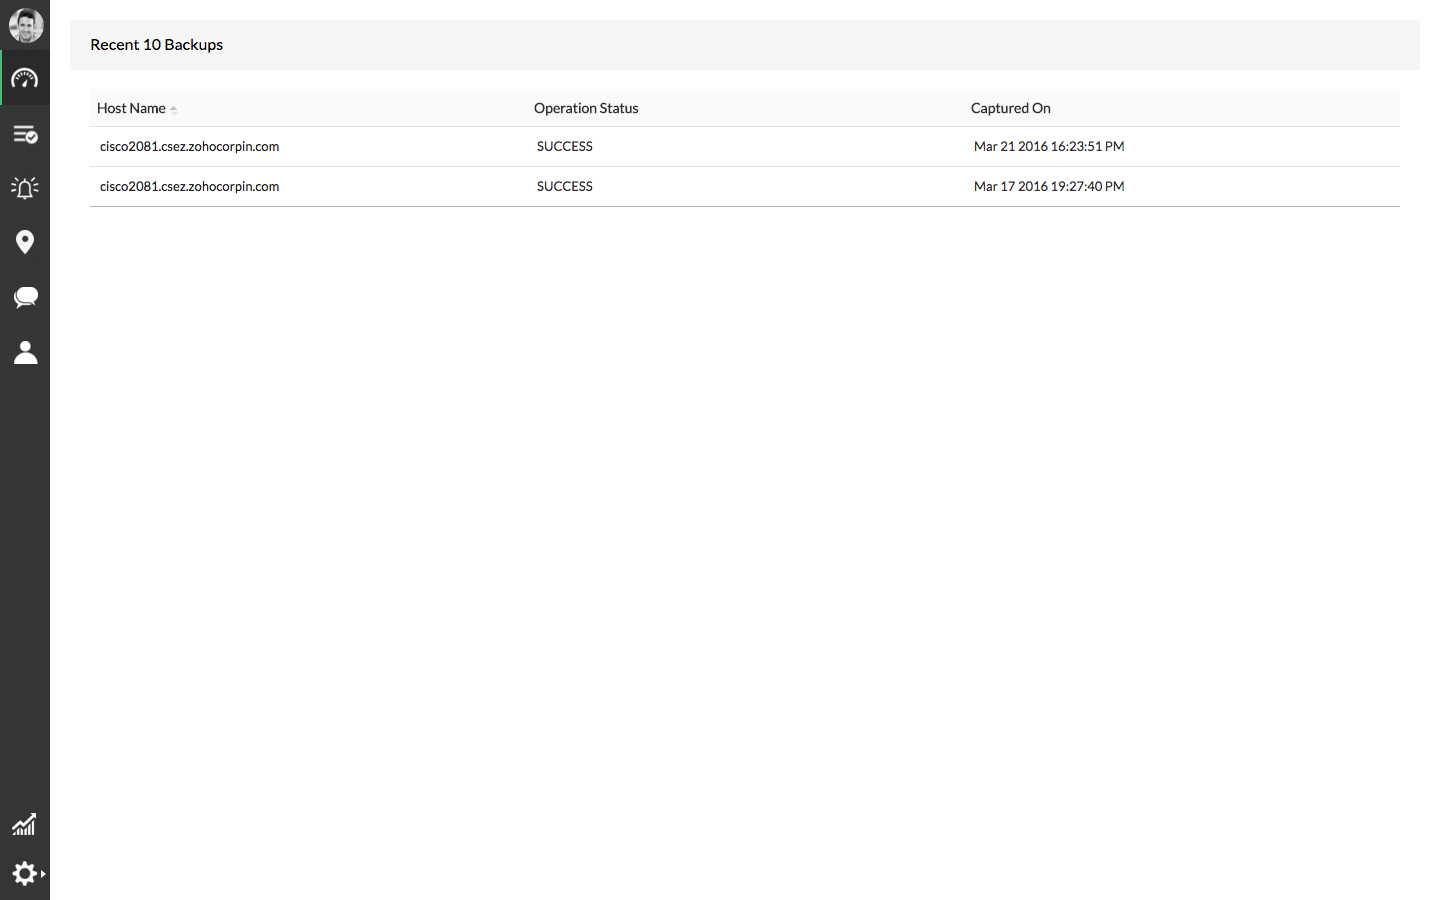Open host name in Mar 21 backup row
The height and width of the screenshot is (900, 1440).
pos(189,146)
